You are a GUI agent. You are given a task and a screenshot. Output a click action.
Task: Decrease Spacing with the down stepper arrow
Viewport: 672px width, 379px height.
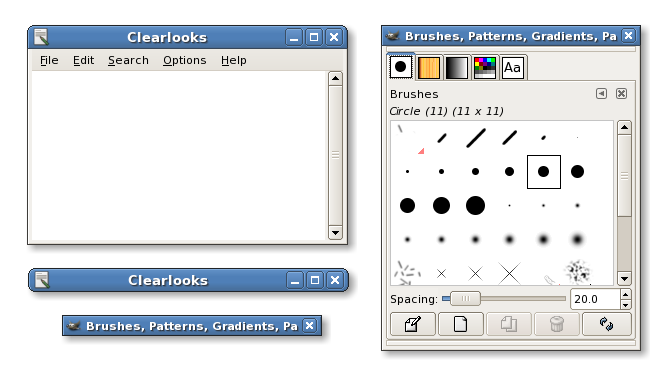point(626,304)
